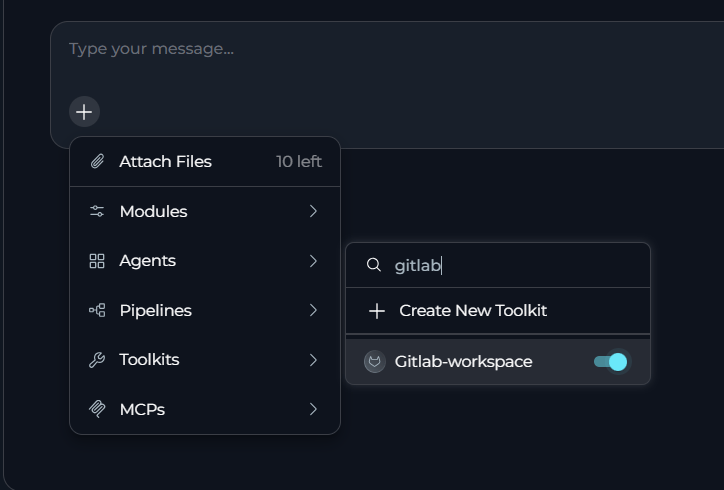Screen dimensions: 724x490
Task: Click the plus icon beside Create New Toolkit
Action: tap(377, 311)
